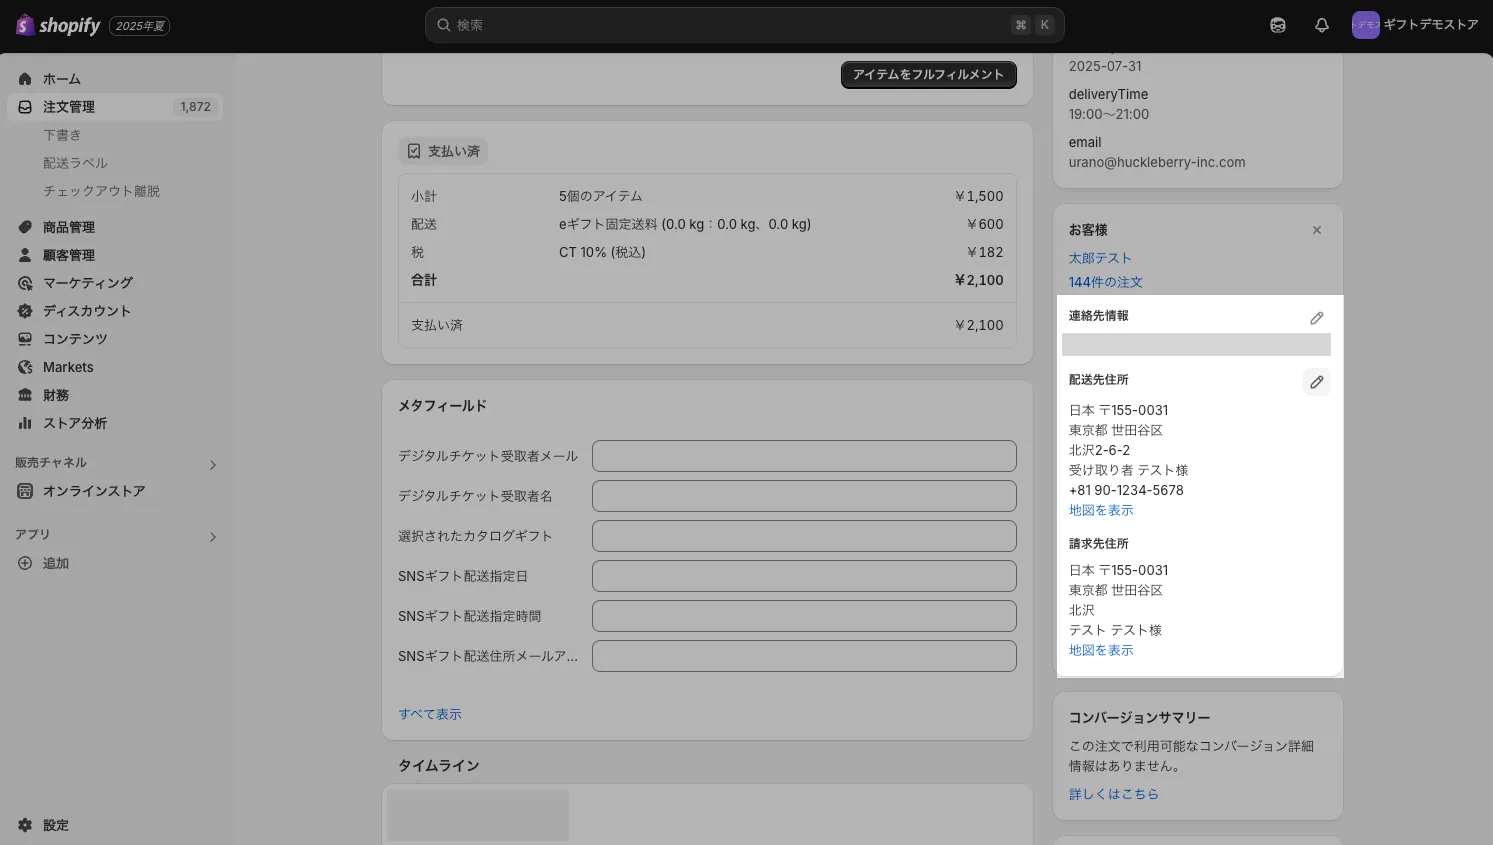1493x845 pixels.
Task: Click the 追加 plus icon under アプリ
Action: [x=25, y=563]
